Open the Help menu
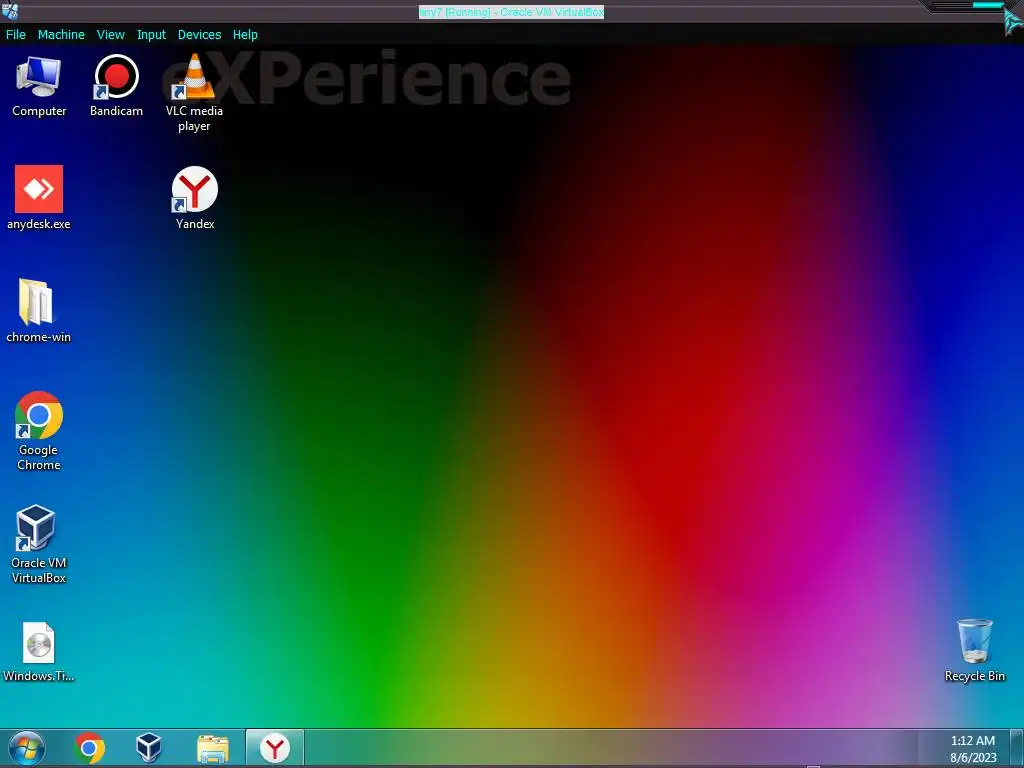Viewport: 1024px width, 768px height. coord(245,35)
